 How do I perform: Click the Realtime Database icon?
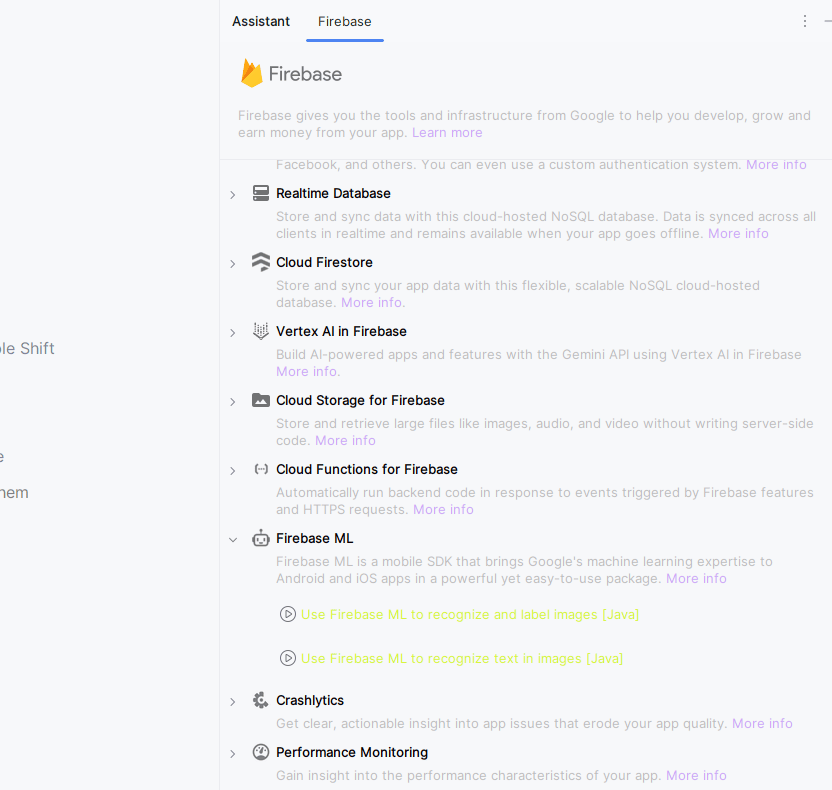tap(261, 193)
